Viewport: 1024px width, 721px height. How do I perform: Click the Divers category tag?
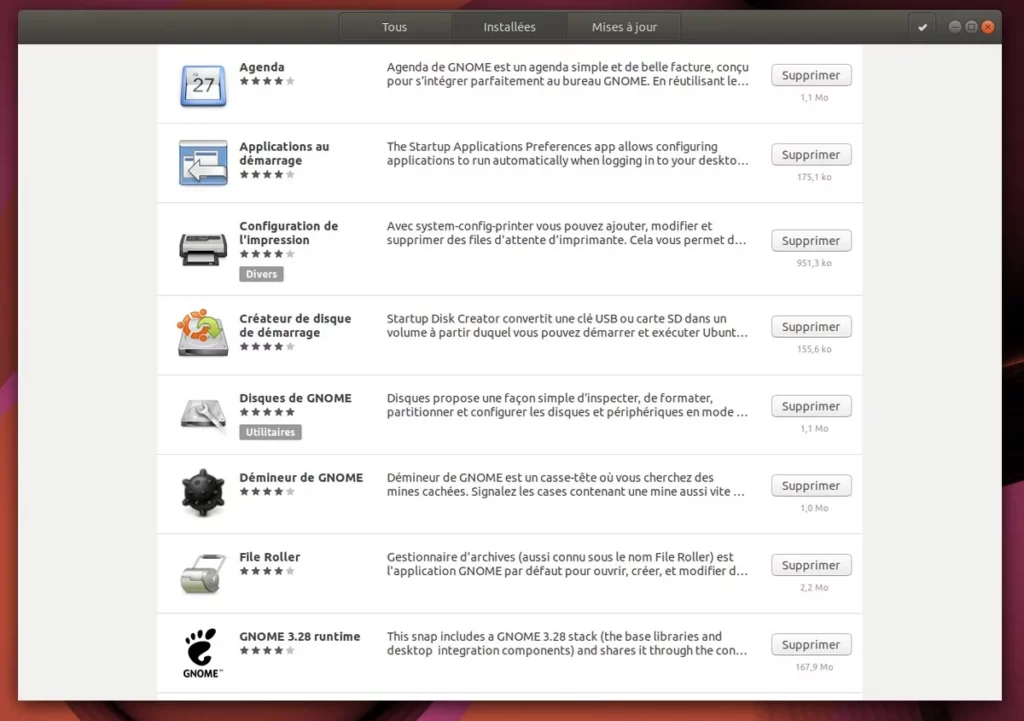coord(261,274)
